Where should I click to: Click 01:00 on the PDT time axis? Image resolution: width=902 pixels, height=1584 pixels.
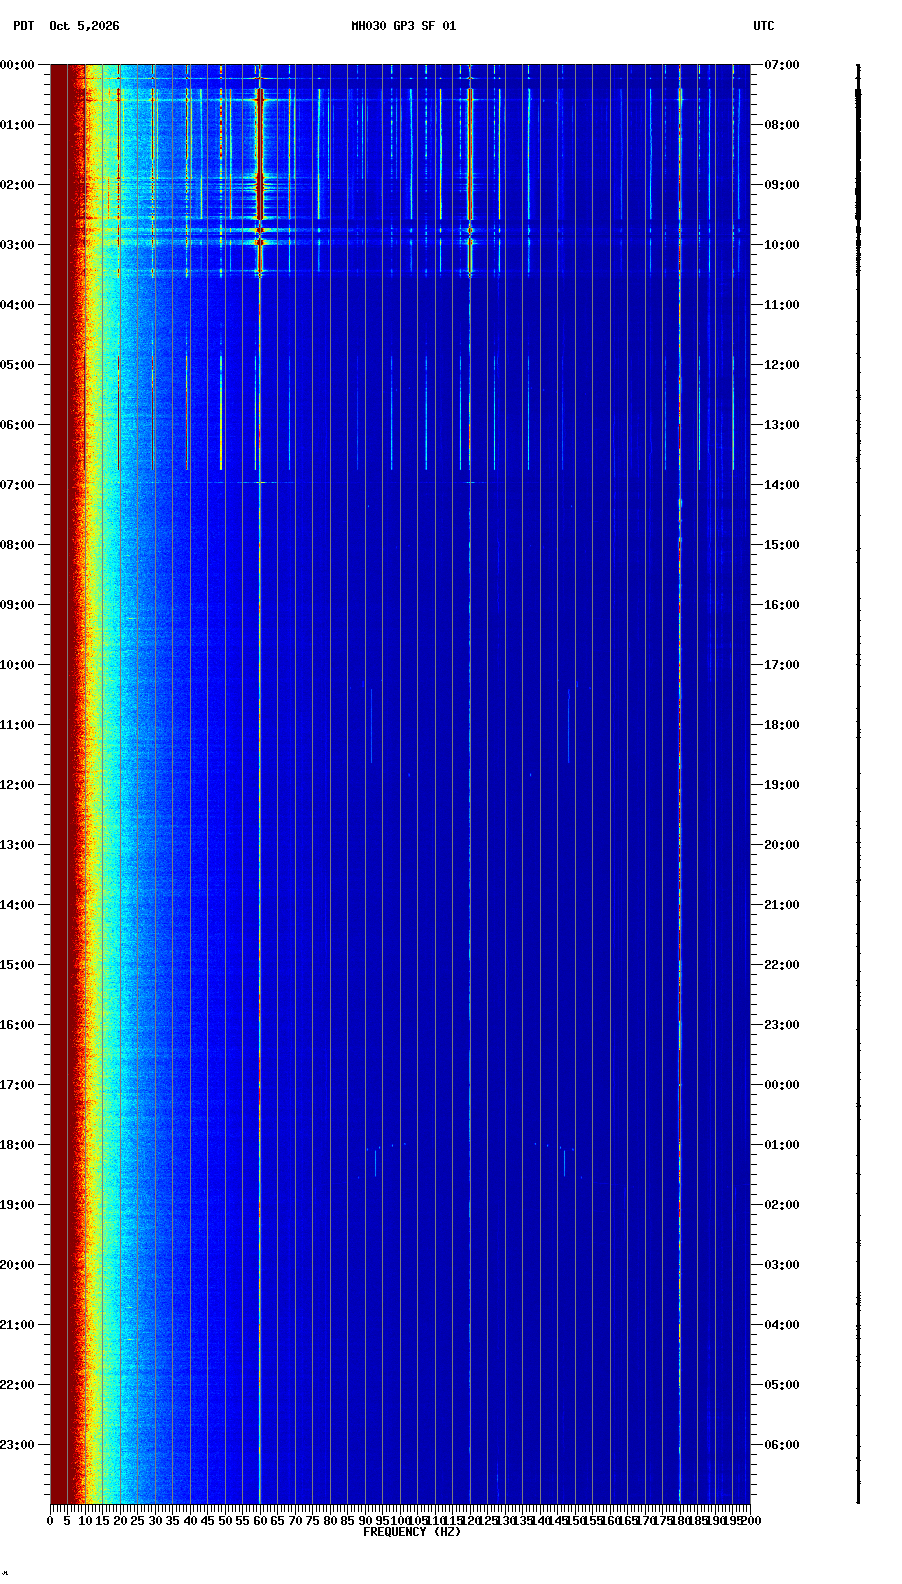(x=17, y=125)
